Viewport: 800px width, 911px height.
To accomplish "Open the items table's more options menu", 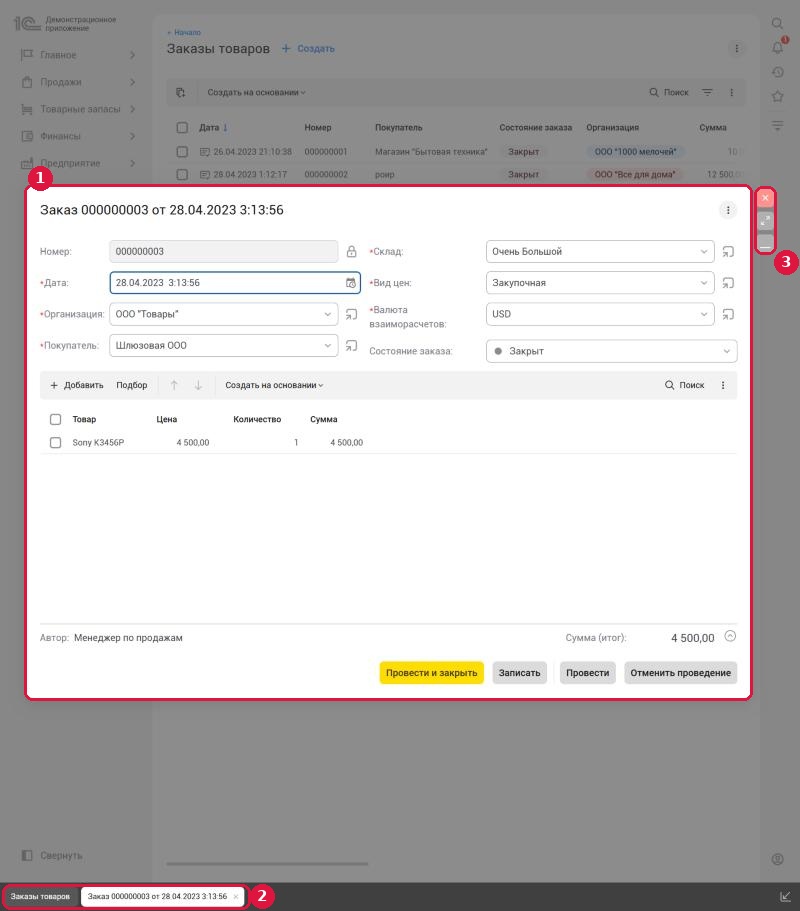I will [x=723, y=385].
